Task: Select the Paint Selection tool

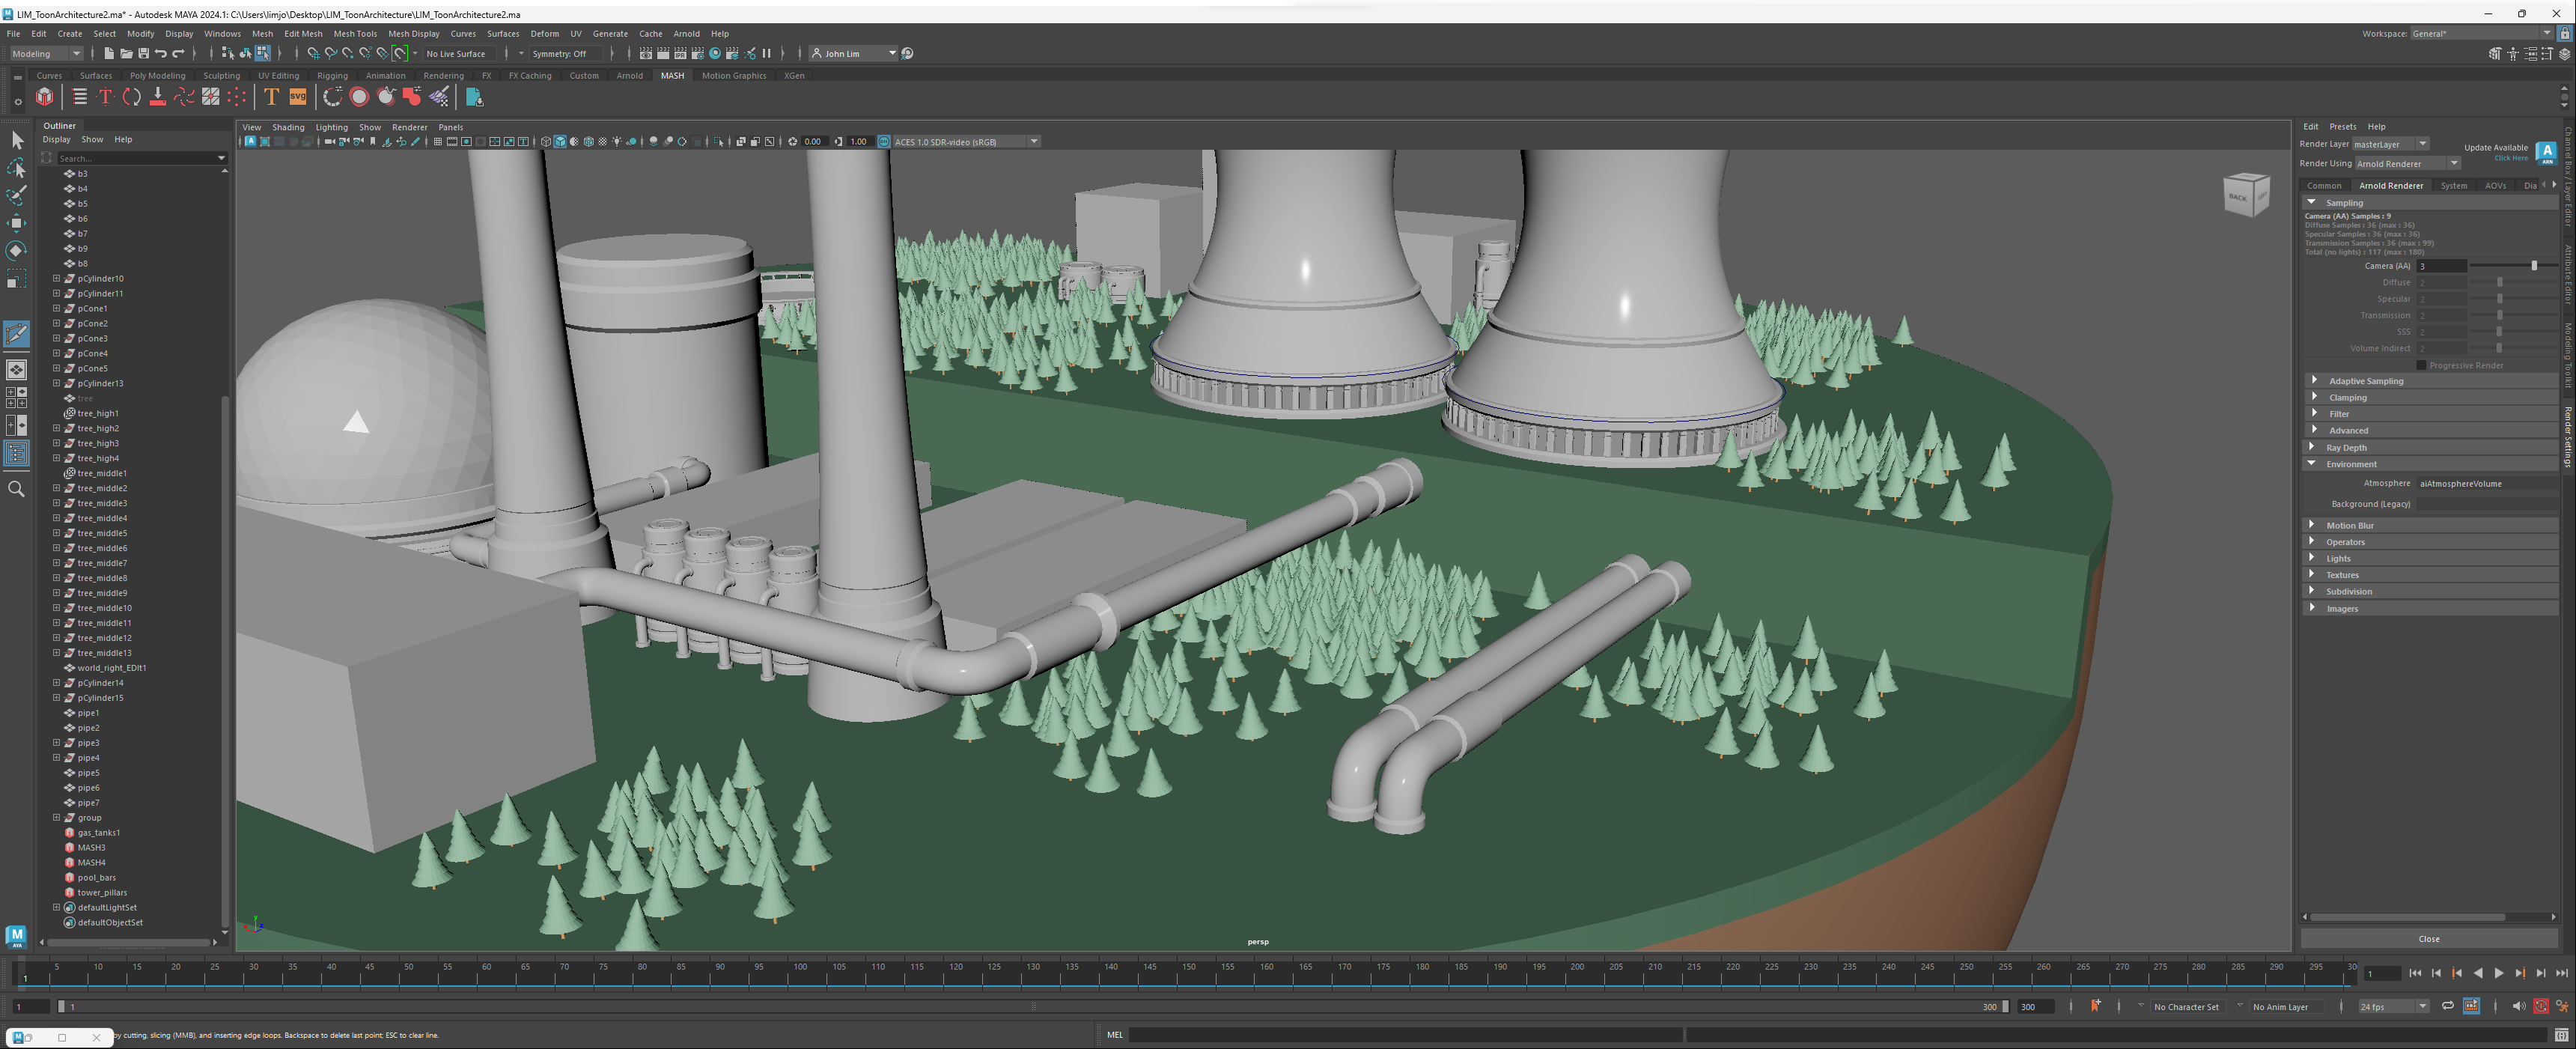Action: [17, 195]
